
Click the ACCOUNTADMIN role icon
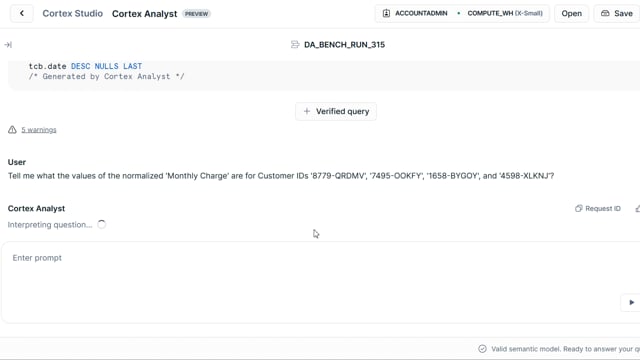click(386, 13)
